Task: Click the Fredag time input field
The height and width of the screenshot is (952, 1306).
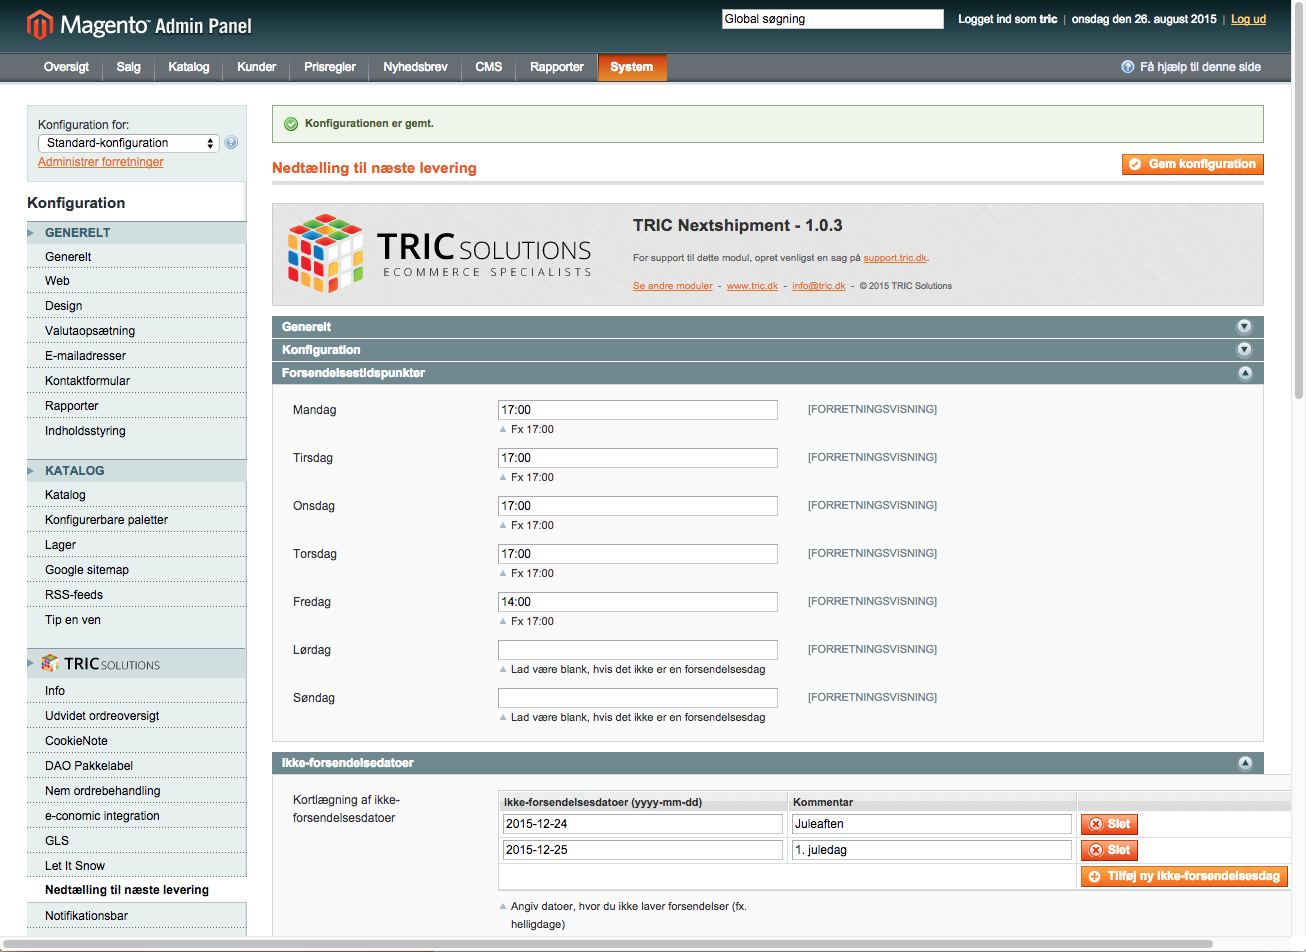Action: click(x=637, y=602)
